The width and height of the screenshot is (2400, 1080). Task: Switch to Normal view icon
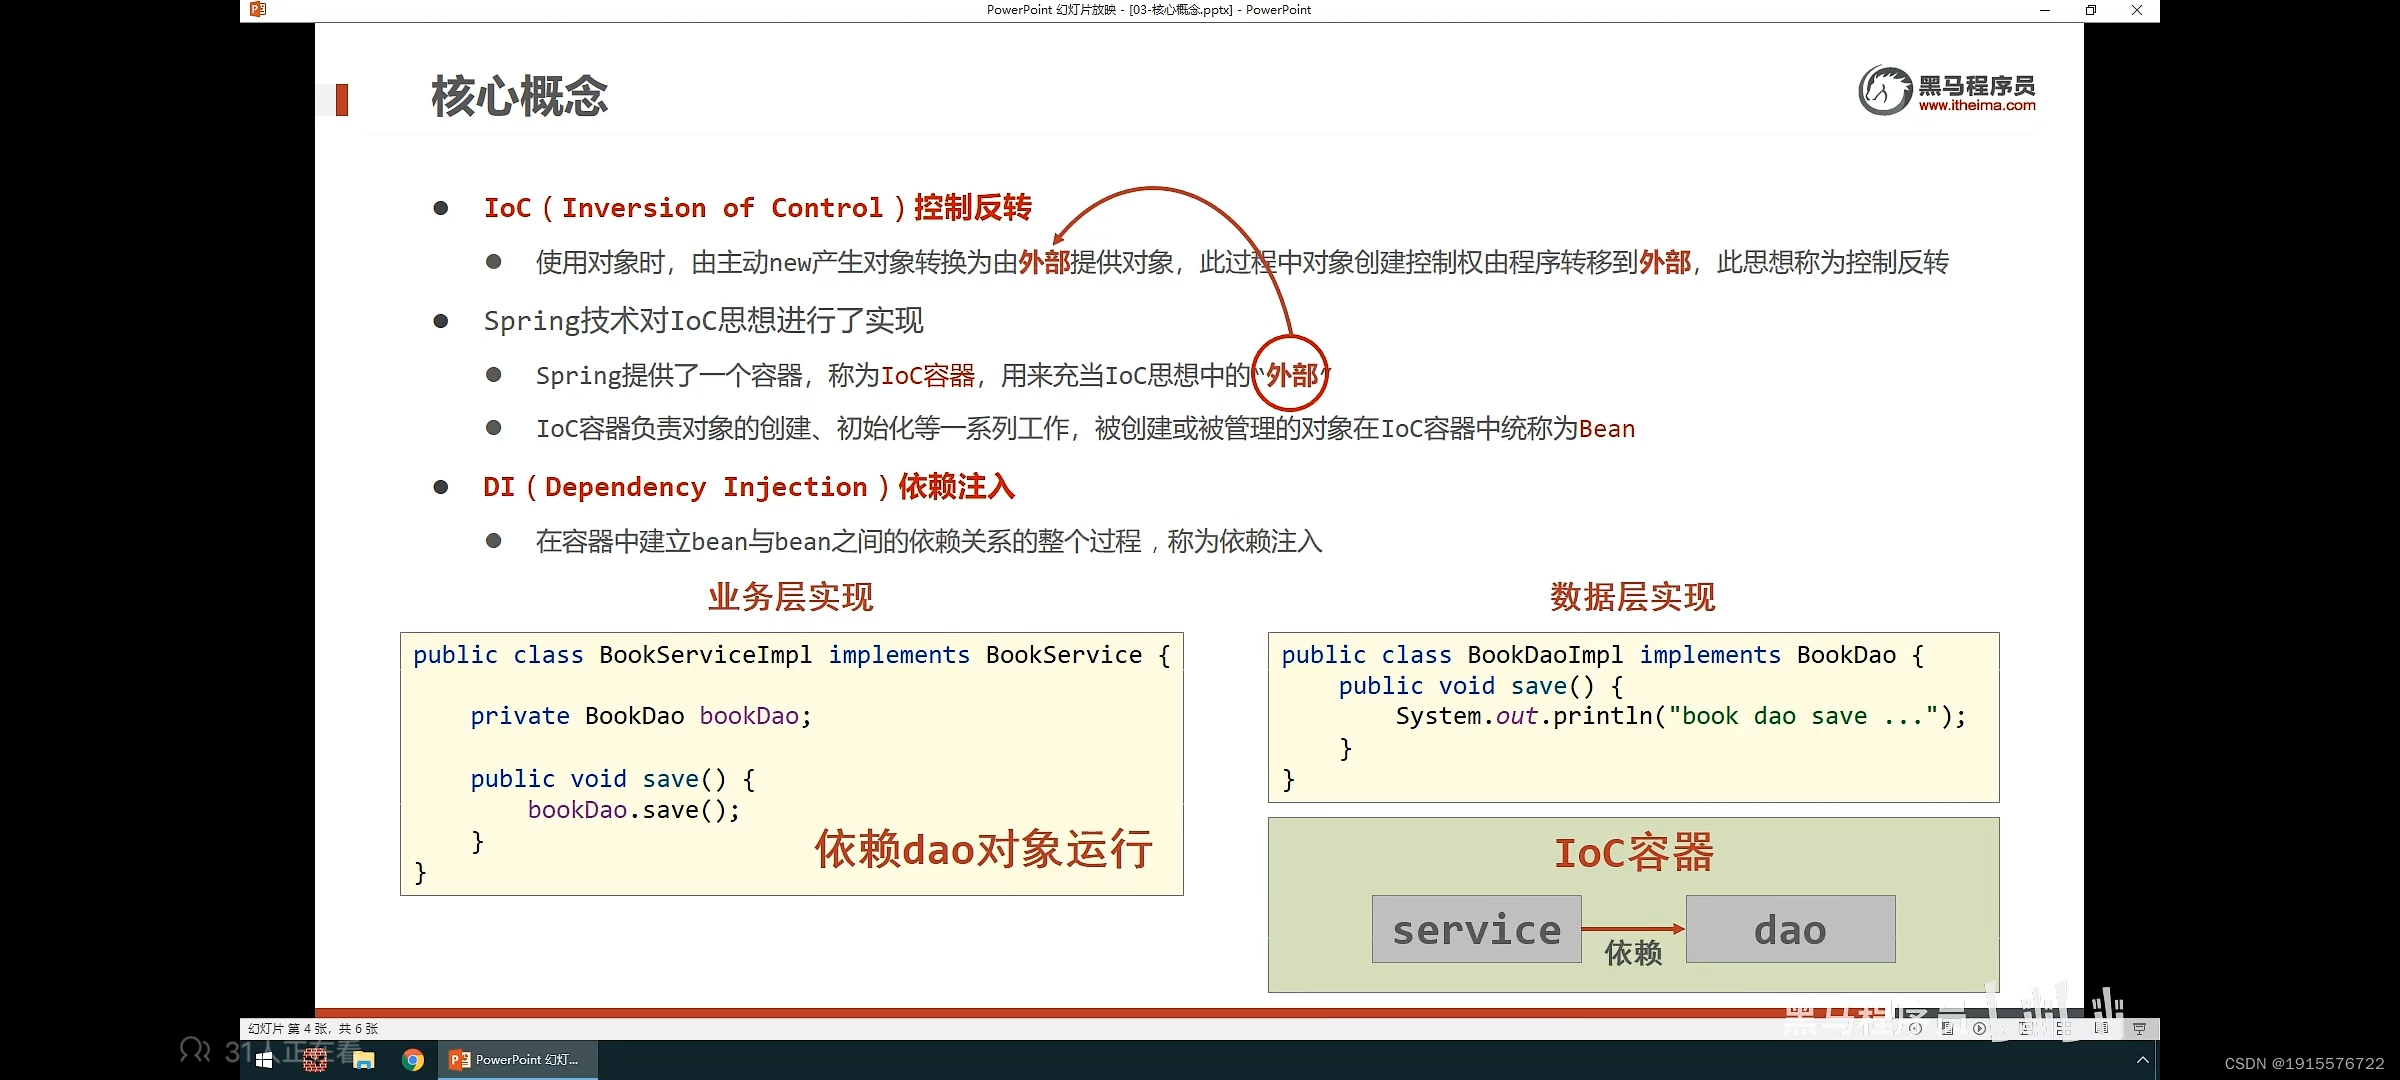point(2026,1028)
